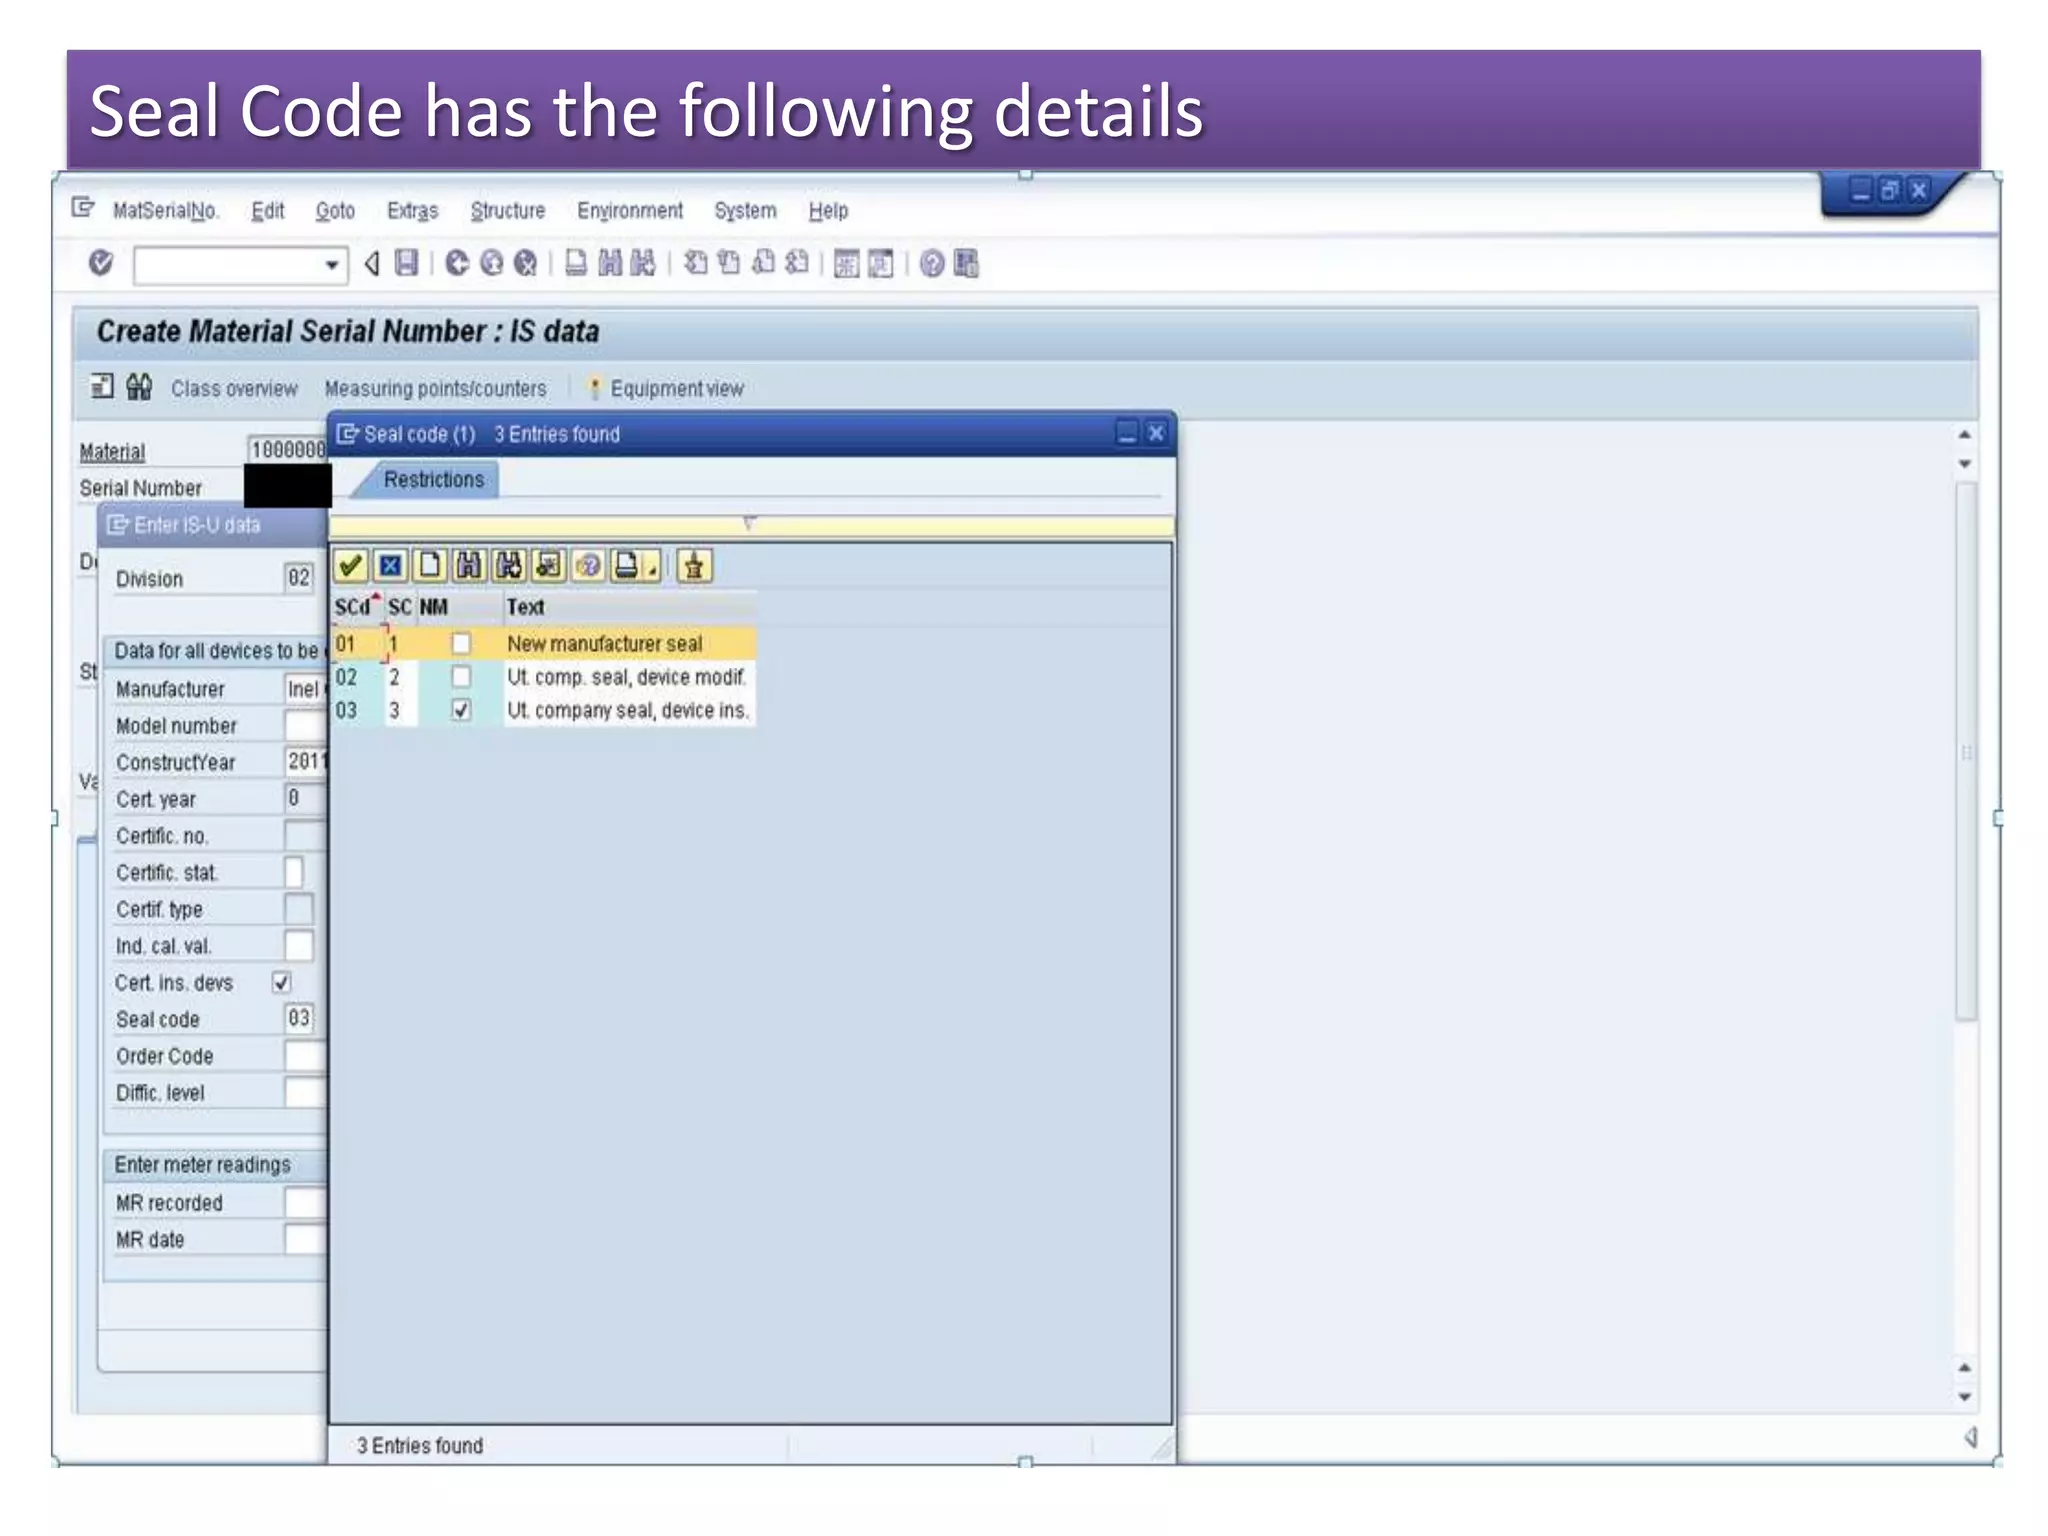This screenshot has width=2048, height=1536.
Task: Click the round question mark Information icon in Seal code dialog
Action: tap(588, 566)
